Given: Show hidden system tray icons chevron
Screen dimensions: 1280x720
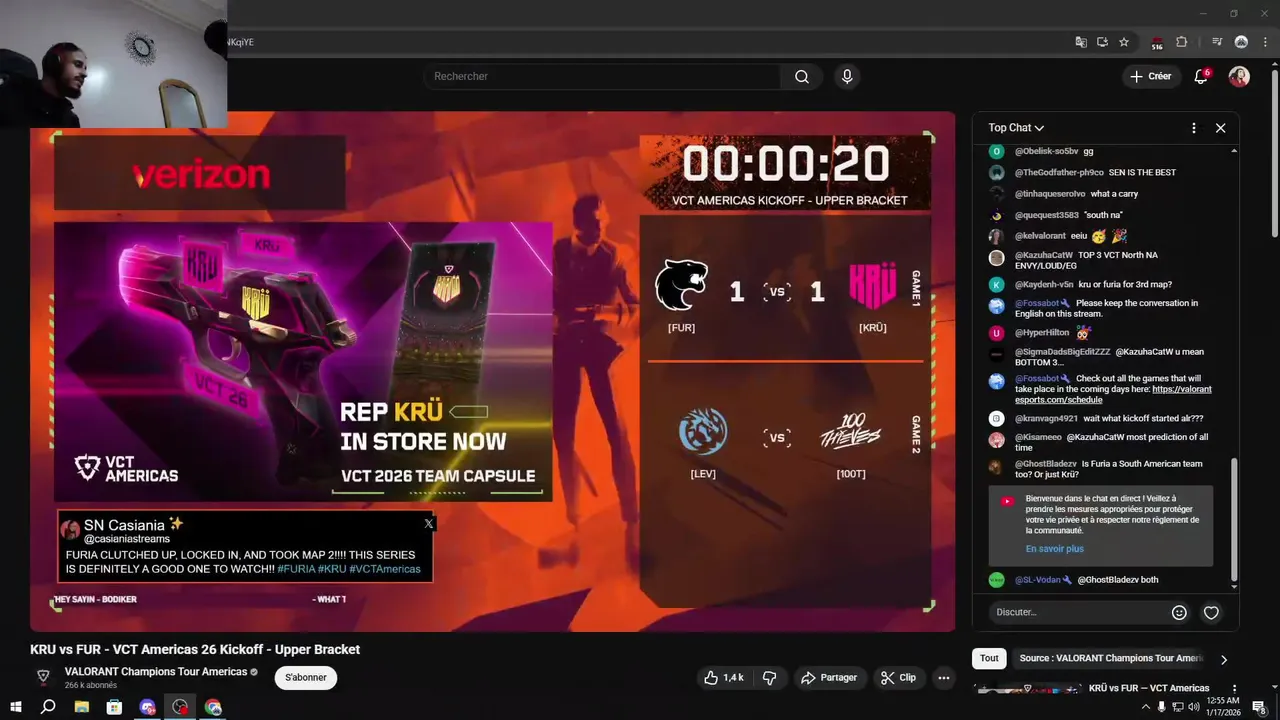Looking at the screenshot, I should click(x=1145, y=707).
